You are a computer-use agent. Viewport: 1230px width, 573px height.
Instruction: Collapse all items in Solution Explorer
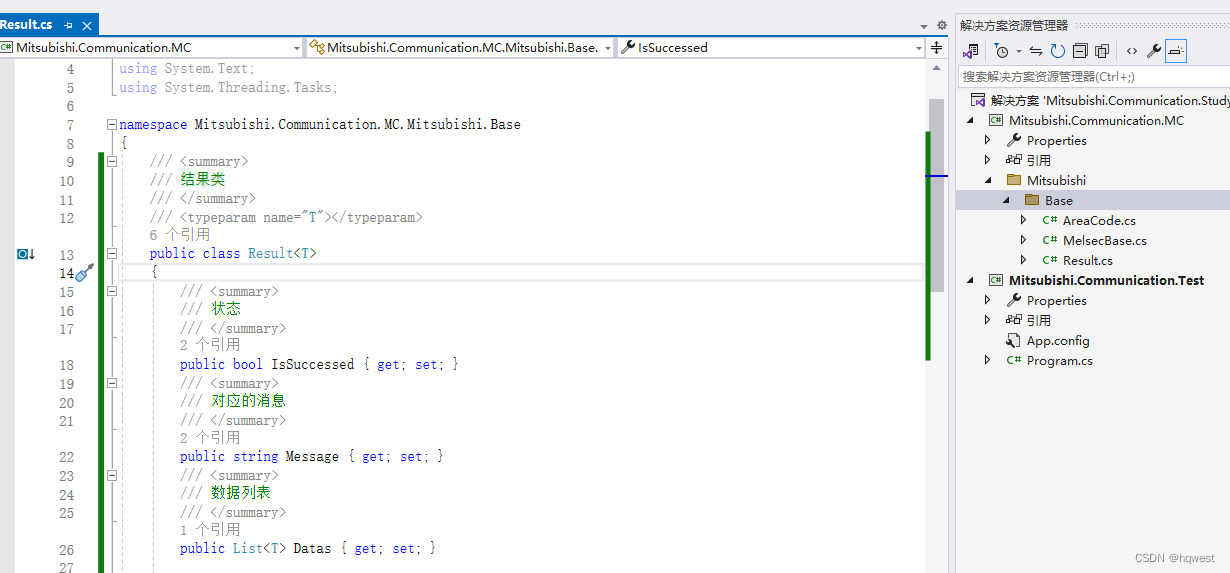(1080, 51)
